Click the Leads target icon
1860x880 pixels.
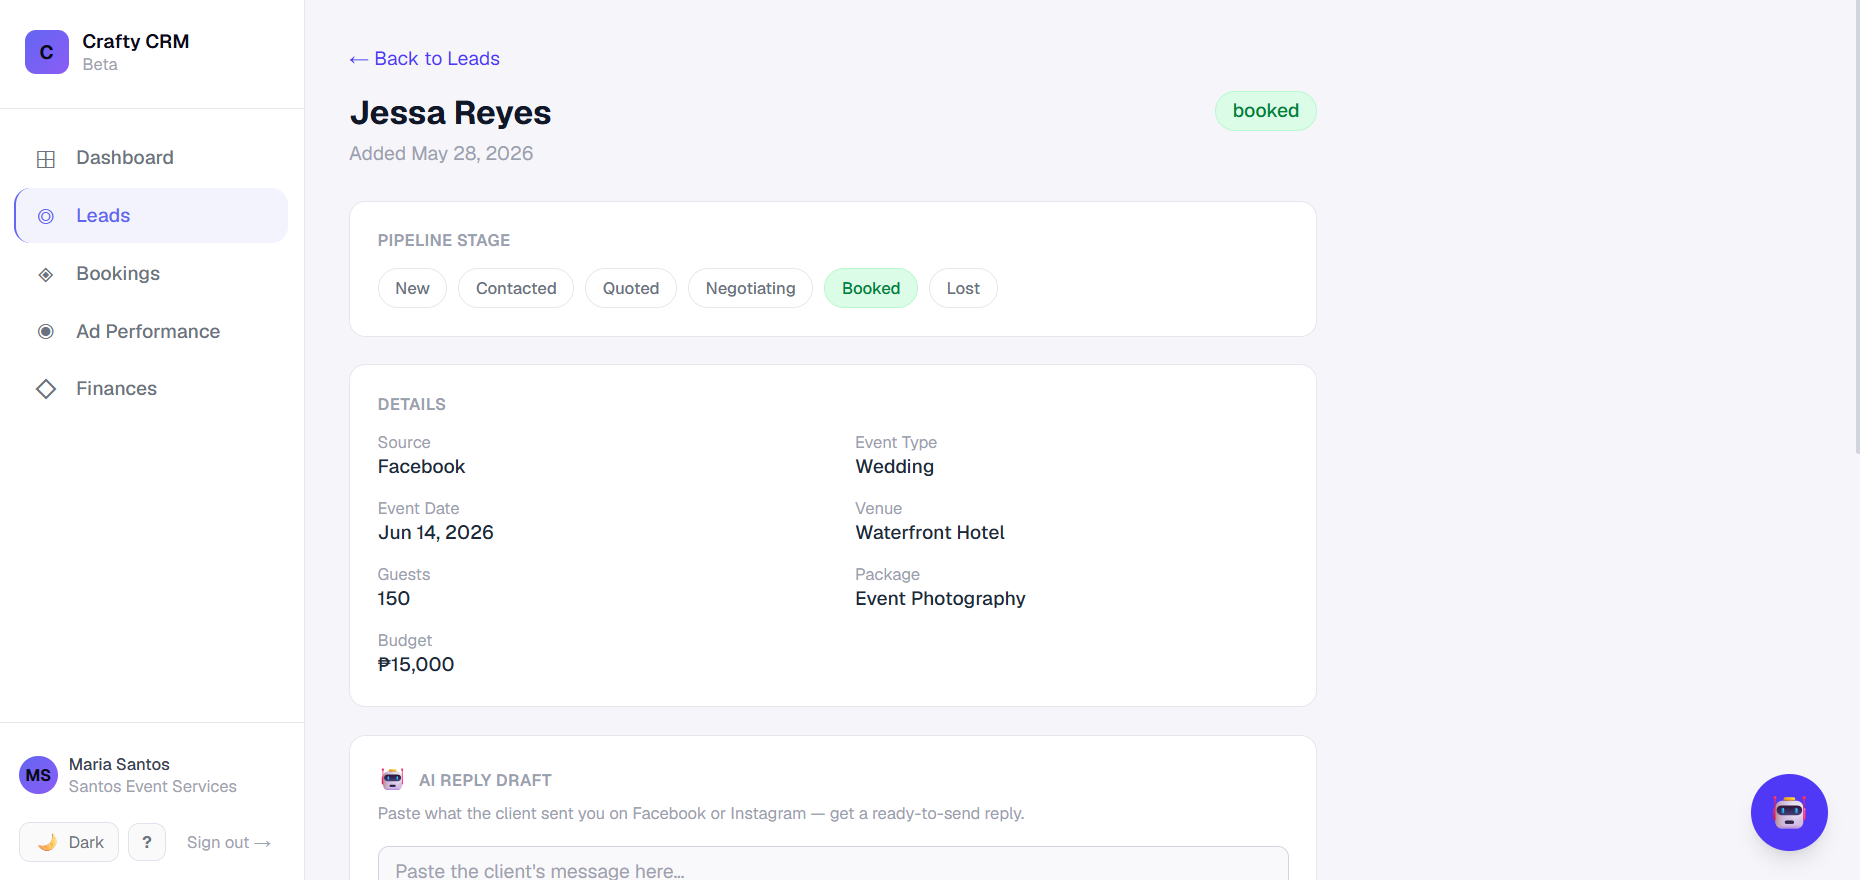(46, 216)
